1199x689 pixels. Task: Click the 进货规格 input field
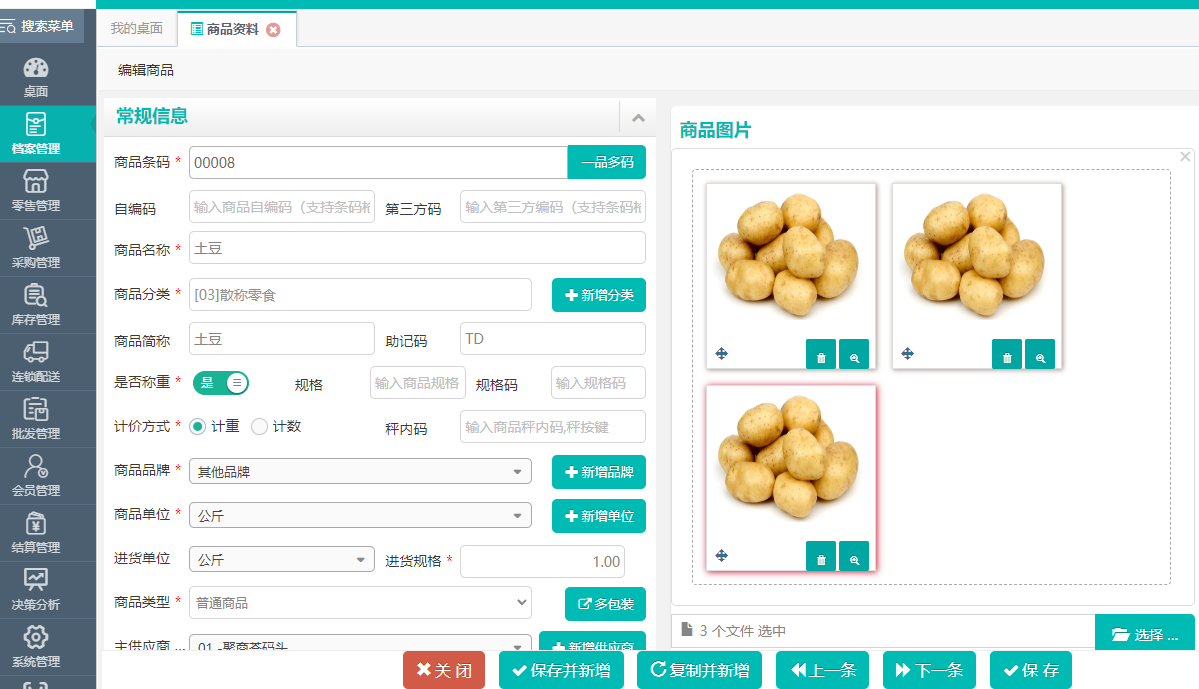[x=542, y=561]
